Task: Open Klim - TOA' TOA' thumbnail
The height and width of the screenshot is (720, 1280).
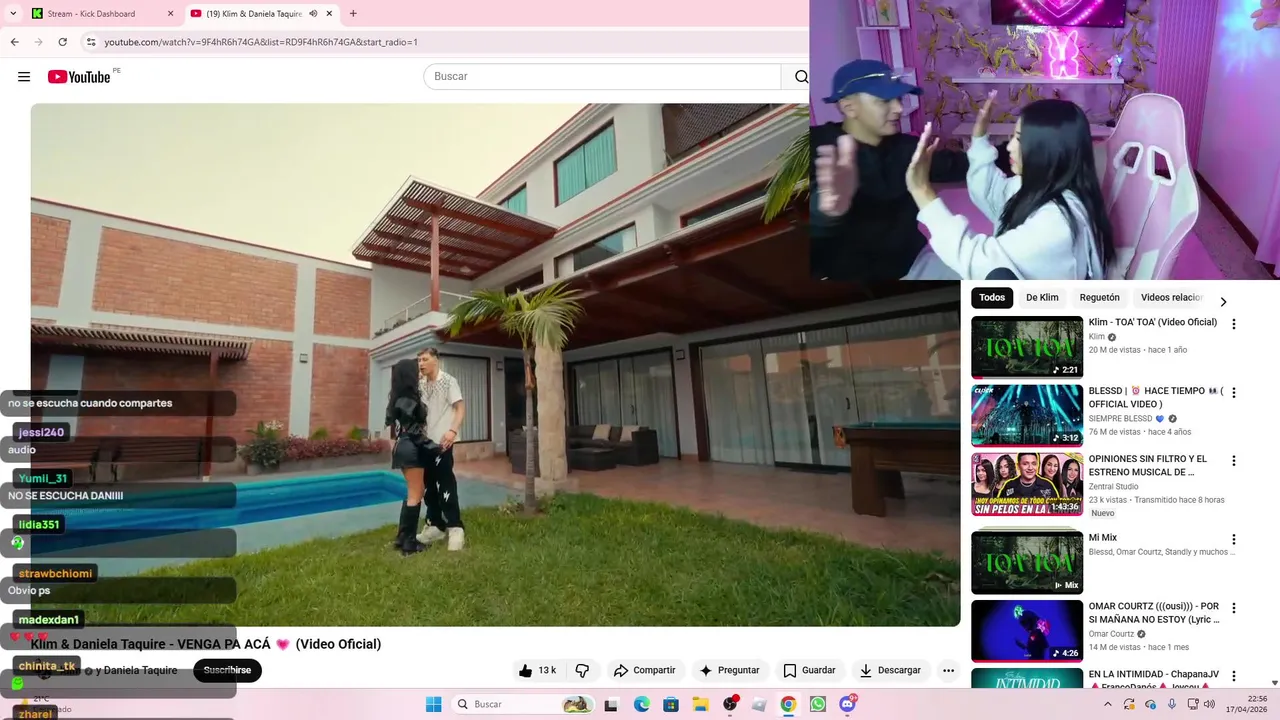Action: pyautogui.click(x=1027, y=347)
